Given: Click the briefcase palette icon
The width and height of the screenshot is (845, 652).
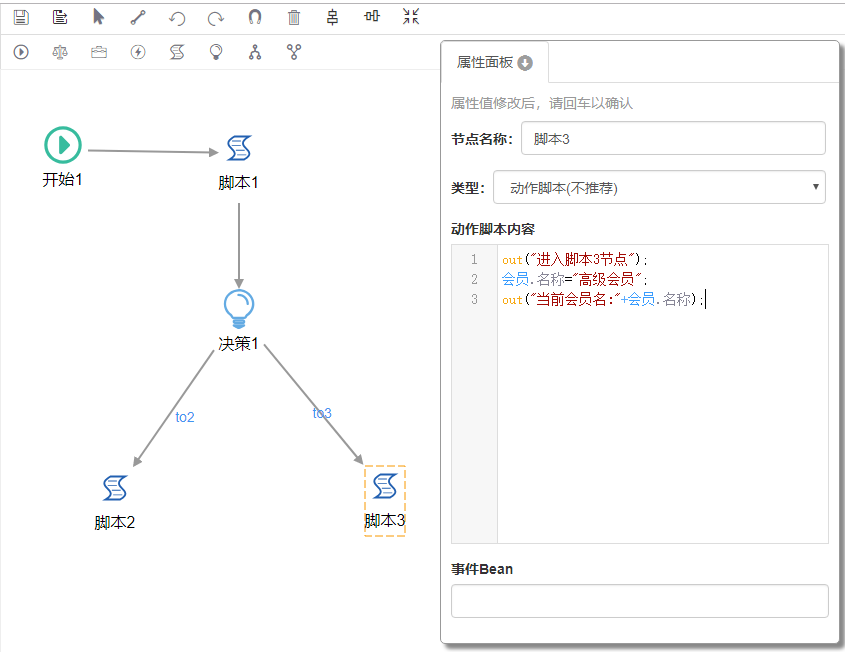Looking at the screenshot, I should click(x=99, y=52).
